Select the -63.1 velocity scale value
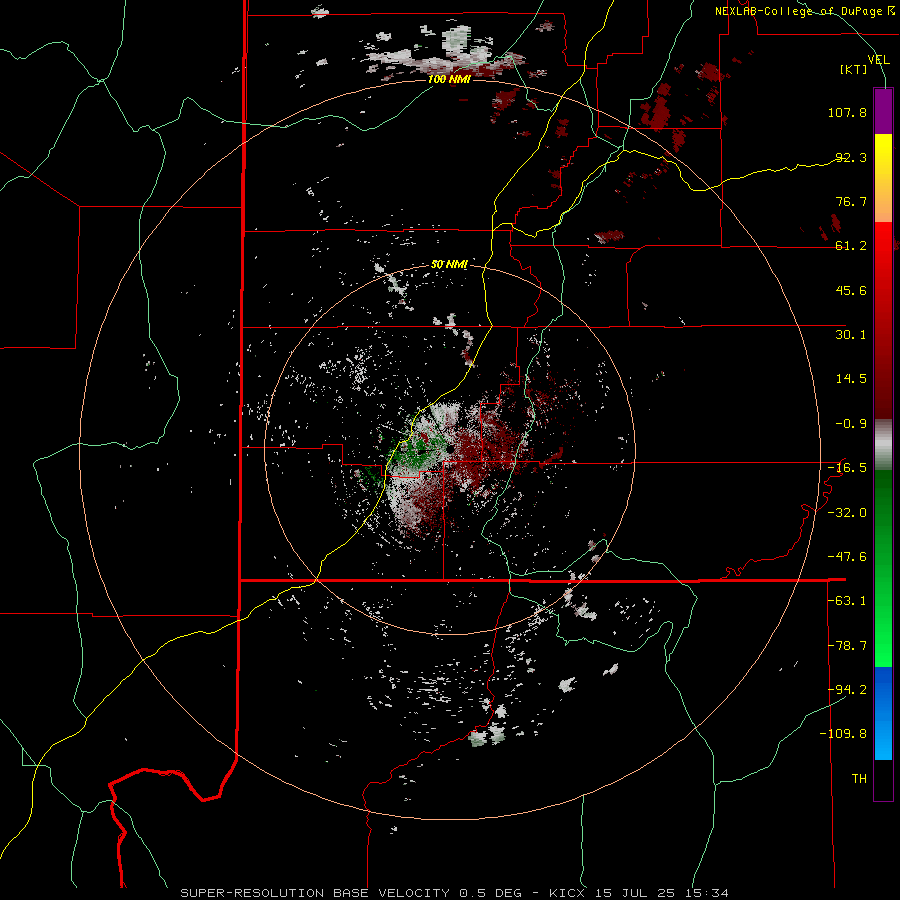The height and width of the screenshot is (900, 900). pos(847,601)
